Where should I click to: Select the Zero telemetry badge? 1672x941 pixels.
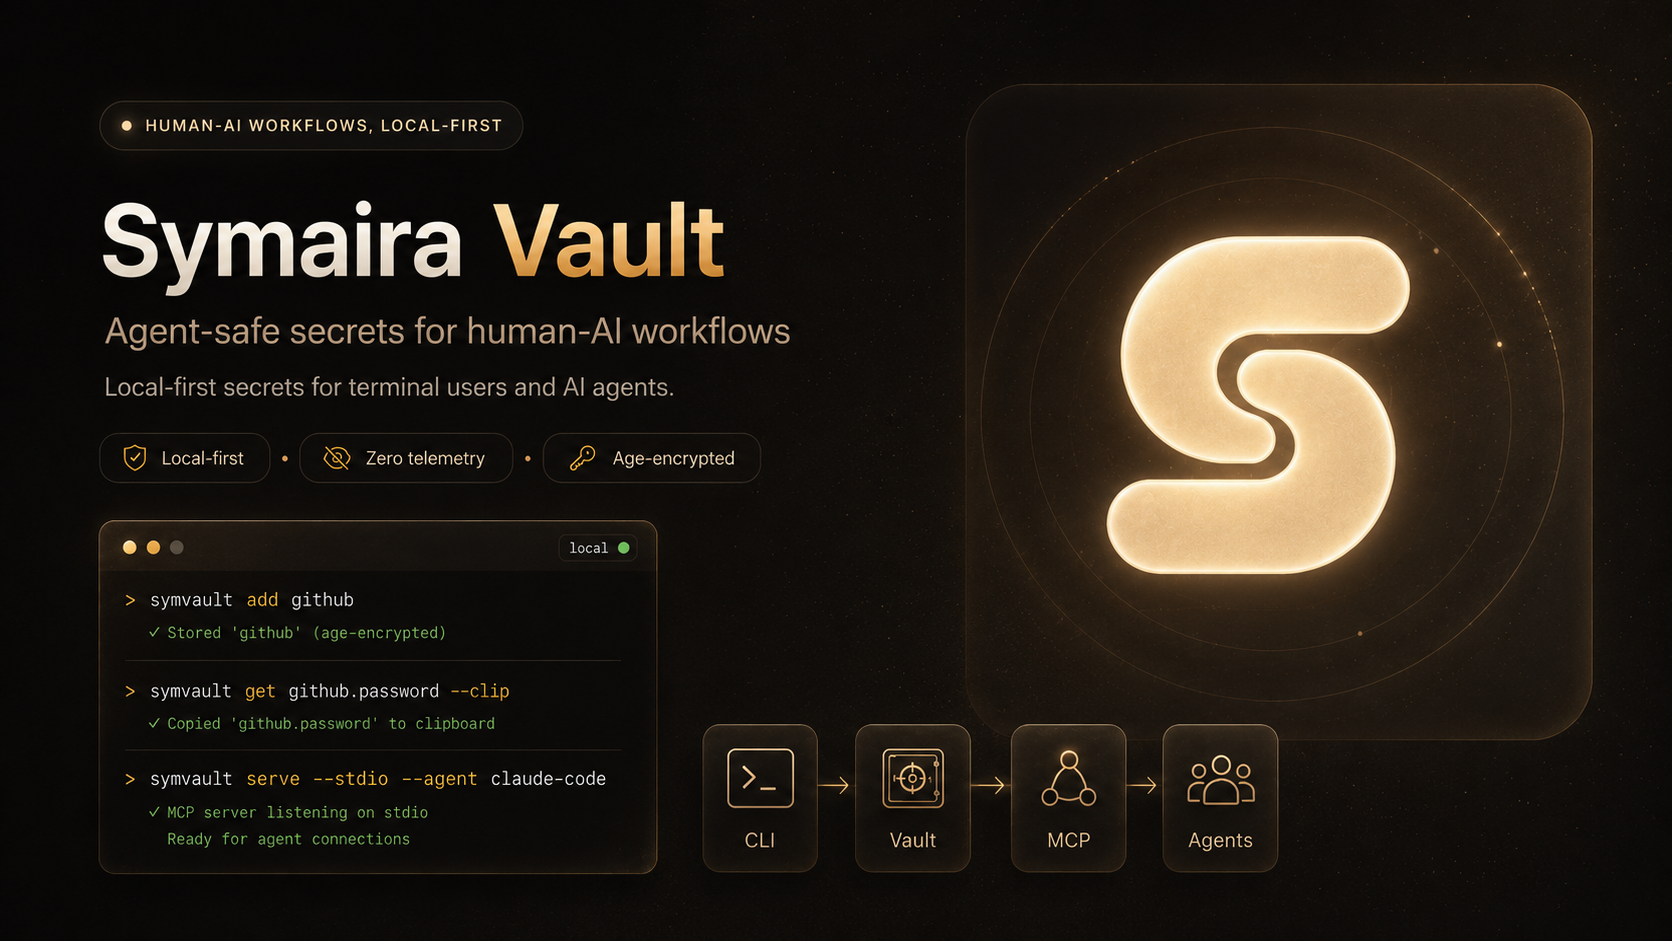coord(406,458)
